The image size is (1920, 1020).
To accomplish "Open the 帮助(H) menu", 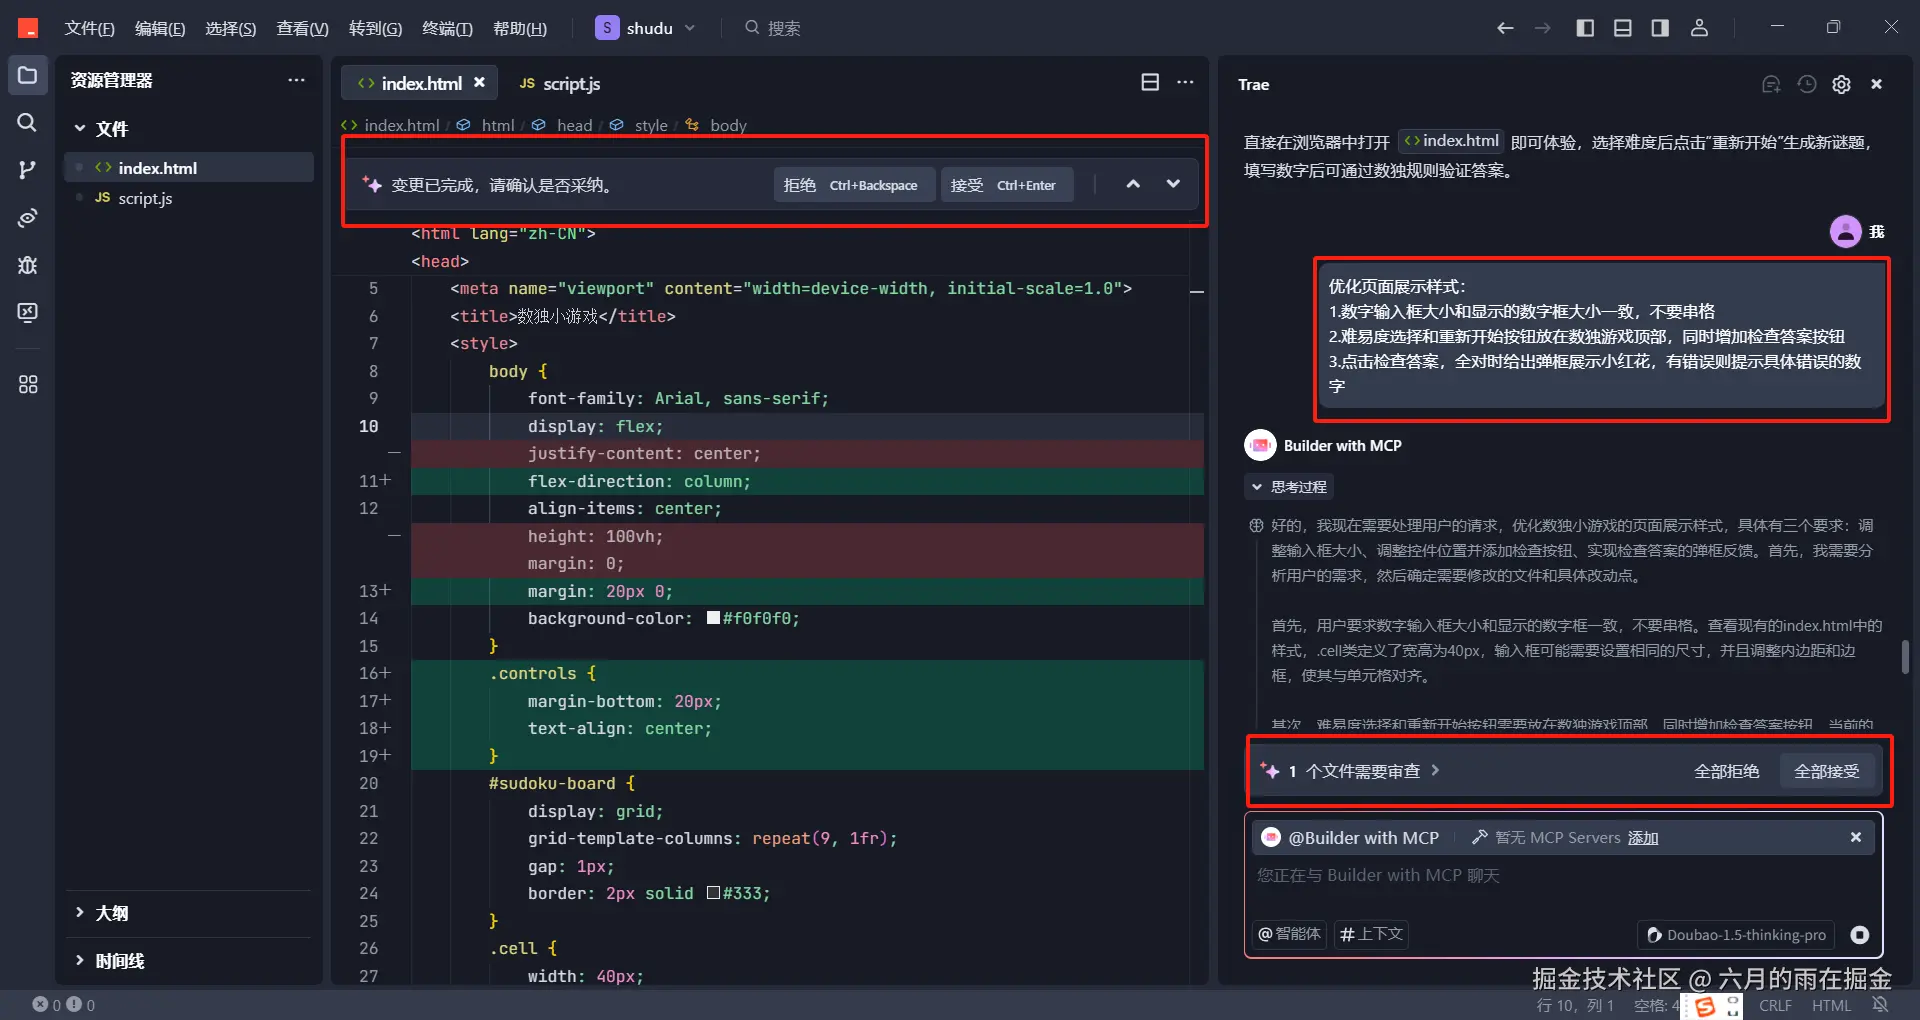I will coord(520,28).
